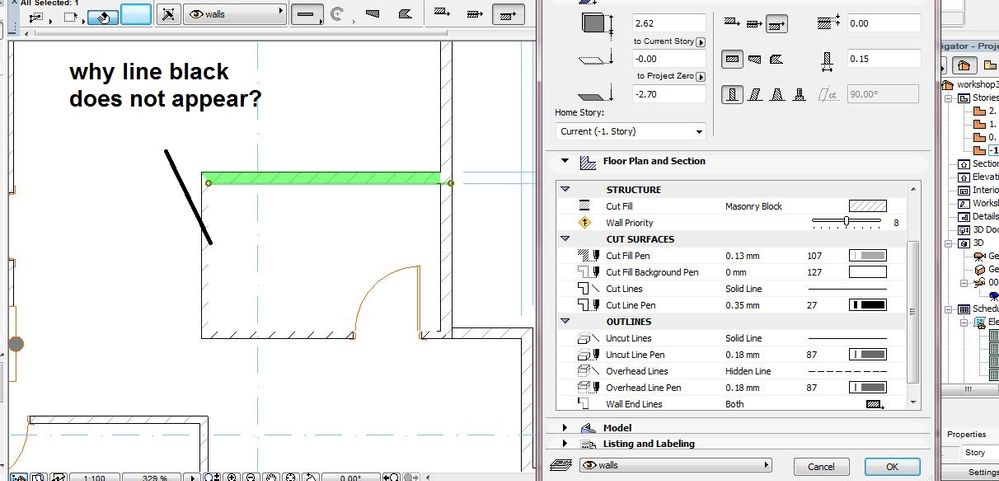
Task: Edit reference line offset field showing 0.00
Action: click(884, 24)
